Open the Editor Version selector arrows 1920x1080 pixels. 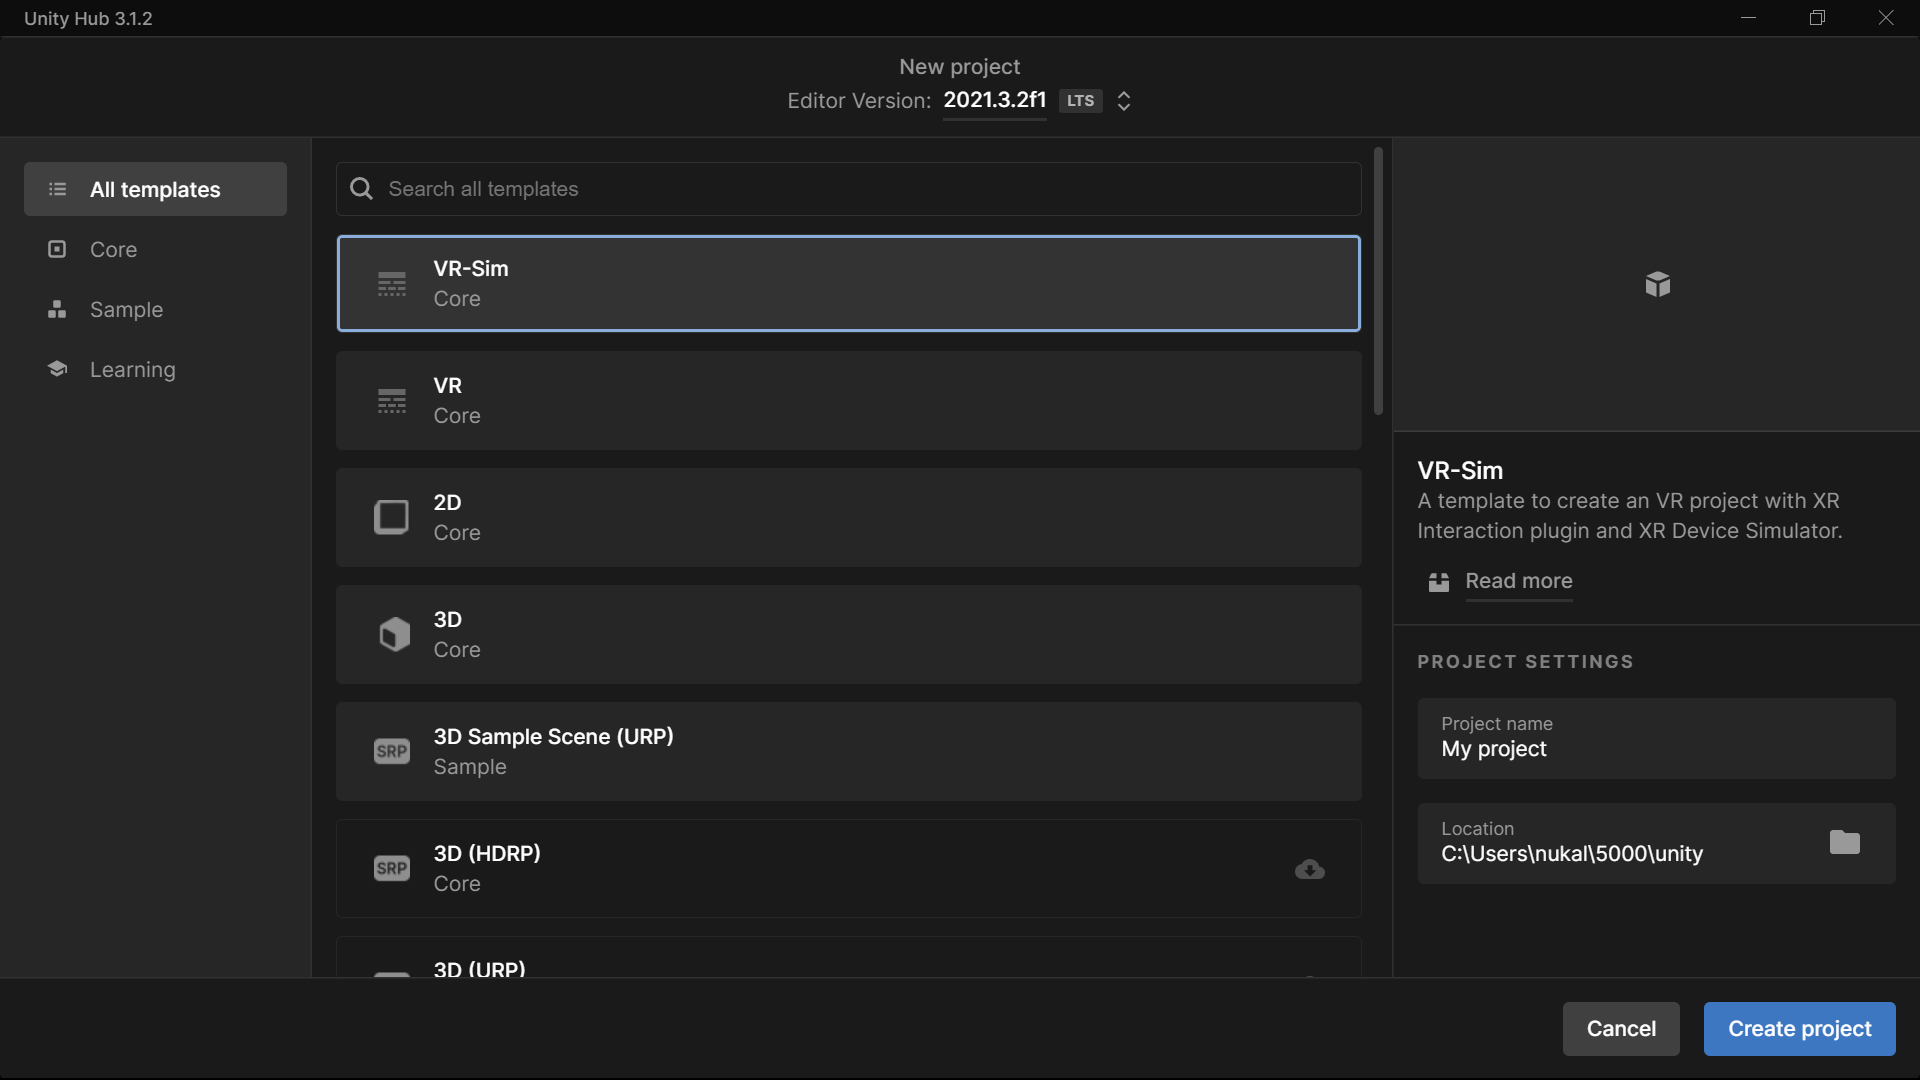(x=1124, y=101)
